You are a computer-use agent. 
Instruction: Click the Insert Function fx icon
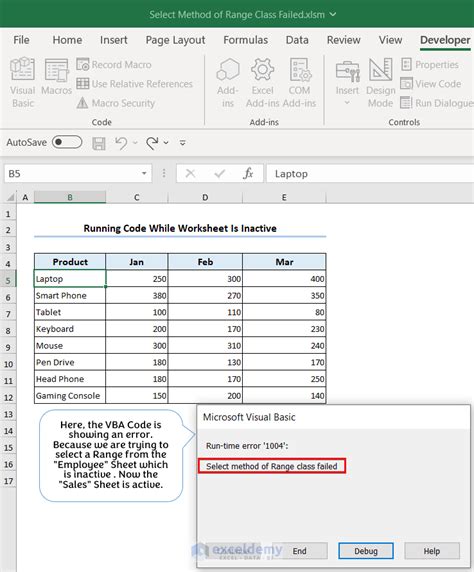pyautogui.click(x=248, y=173)
